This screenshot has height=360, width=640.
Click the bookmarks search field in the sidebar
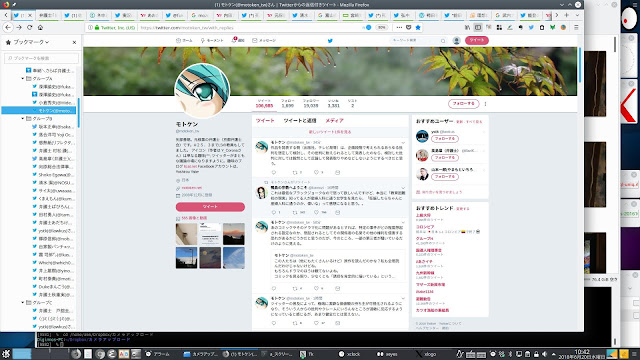click(x=41, y=58)
